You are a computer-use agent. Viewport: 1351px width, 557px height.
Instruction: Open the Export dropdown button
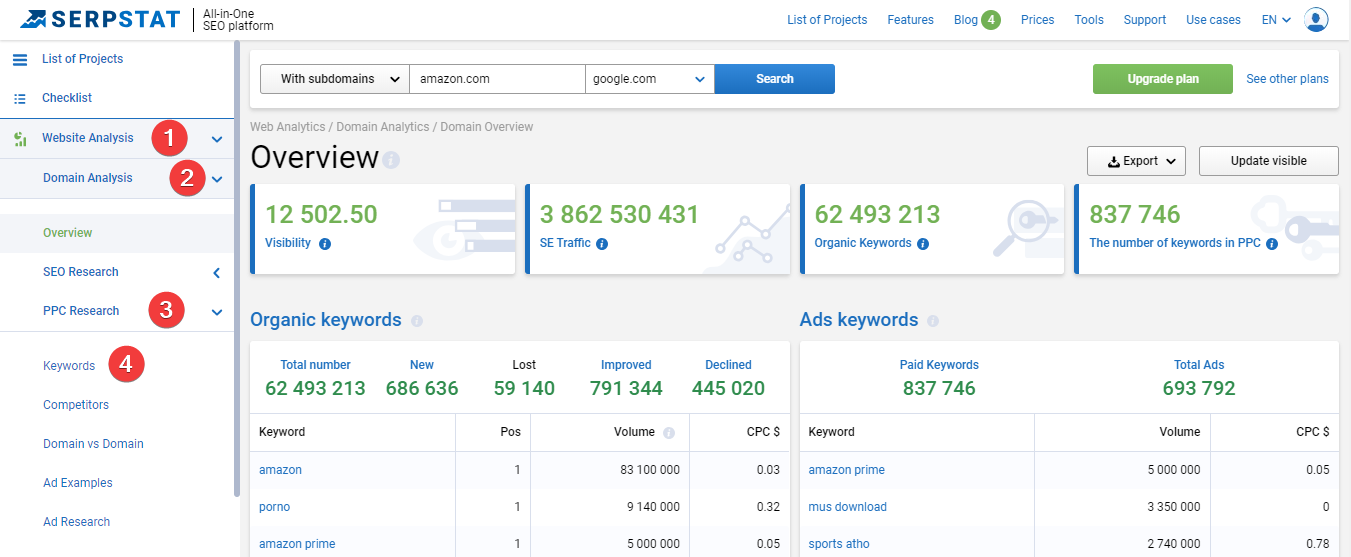click(x=1136, y=161)
